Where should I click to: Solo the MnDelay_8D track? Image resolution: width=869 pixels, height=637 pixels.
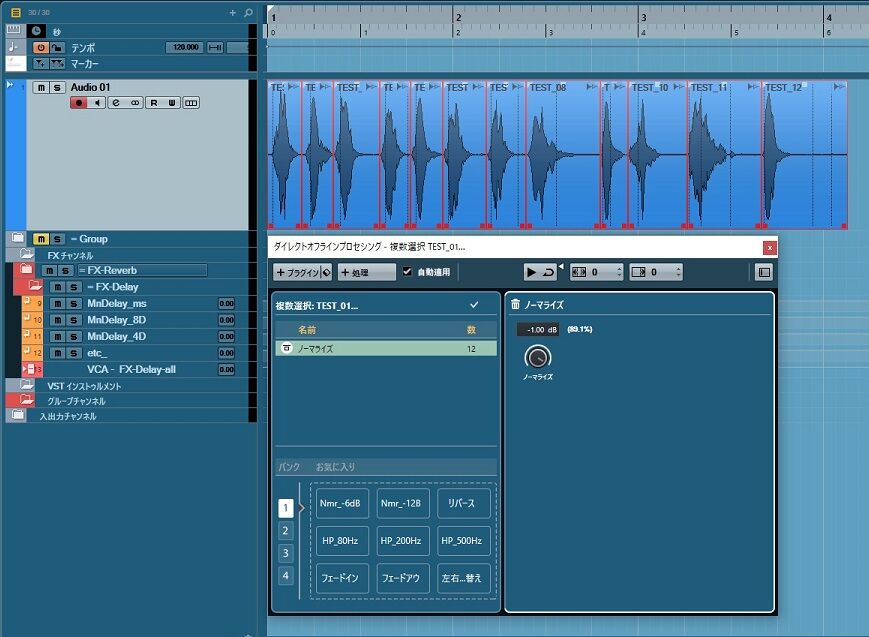pos(73,320)
